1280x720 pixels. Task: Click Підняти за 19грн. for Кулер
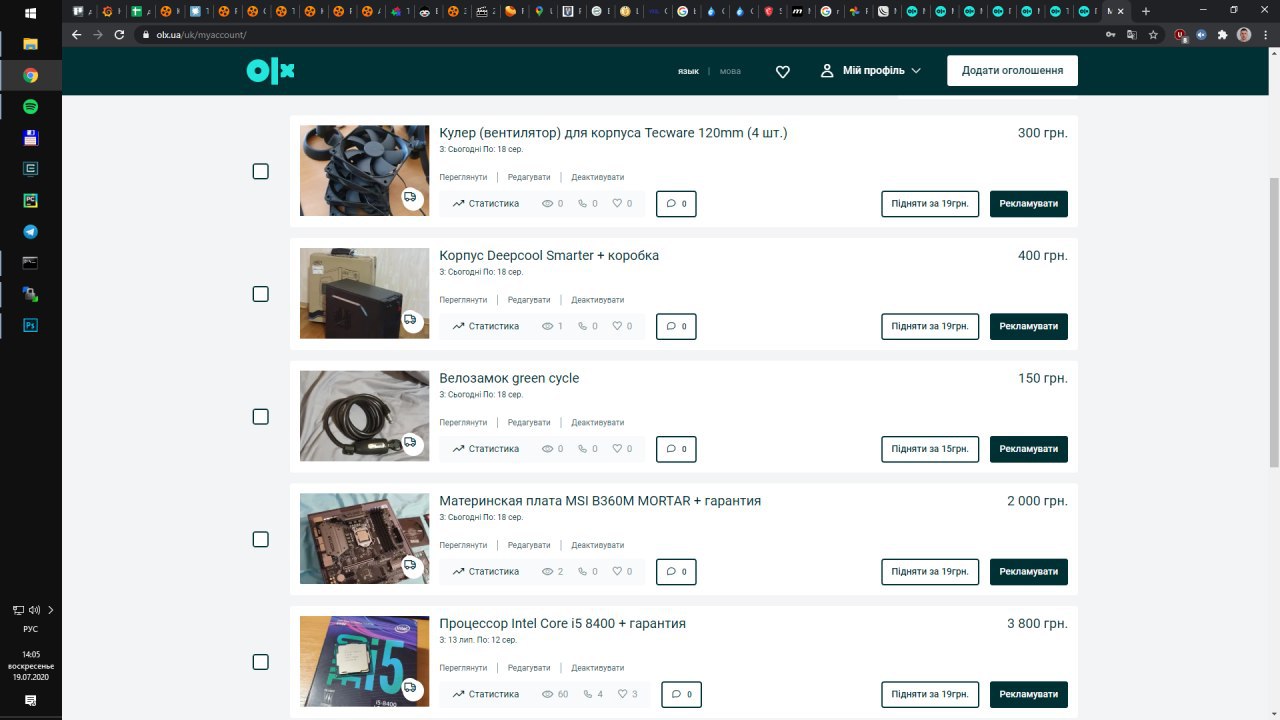pyautogui.click(x=930, y=204)
